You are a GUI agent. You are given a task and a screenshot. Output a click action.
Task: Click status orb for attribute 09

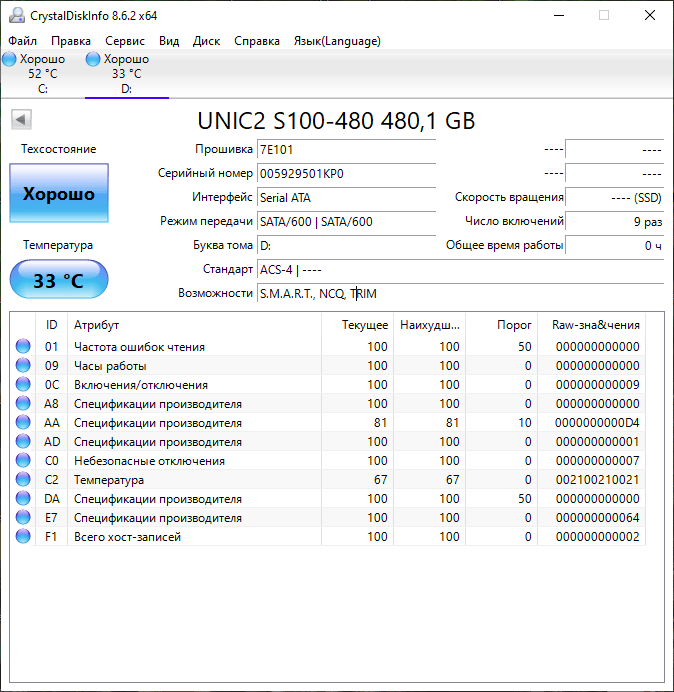point(23,365)
